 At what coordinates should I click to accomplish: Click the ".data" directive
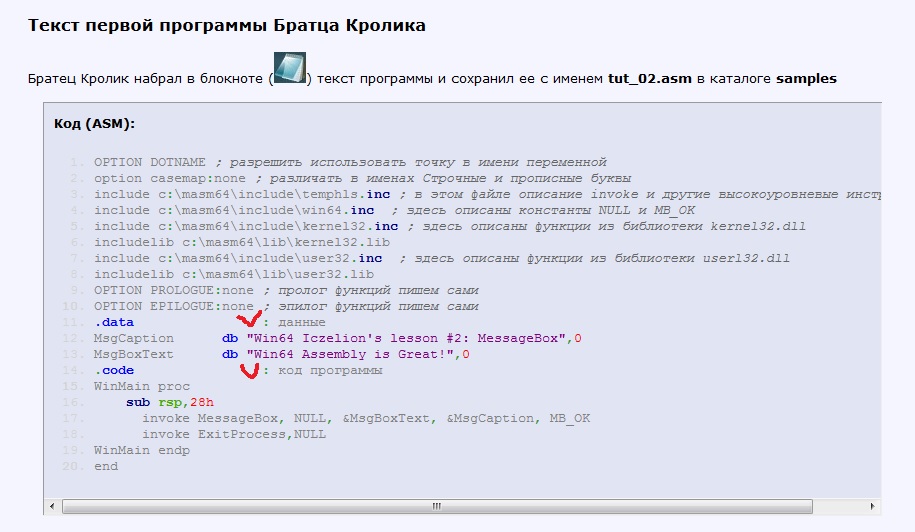coord(114,322)
